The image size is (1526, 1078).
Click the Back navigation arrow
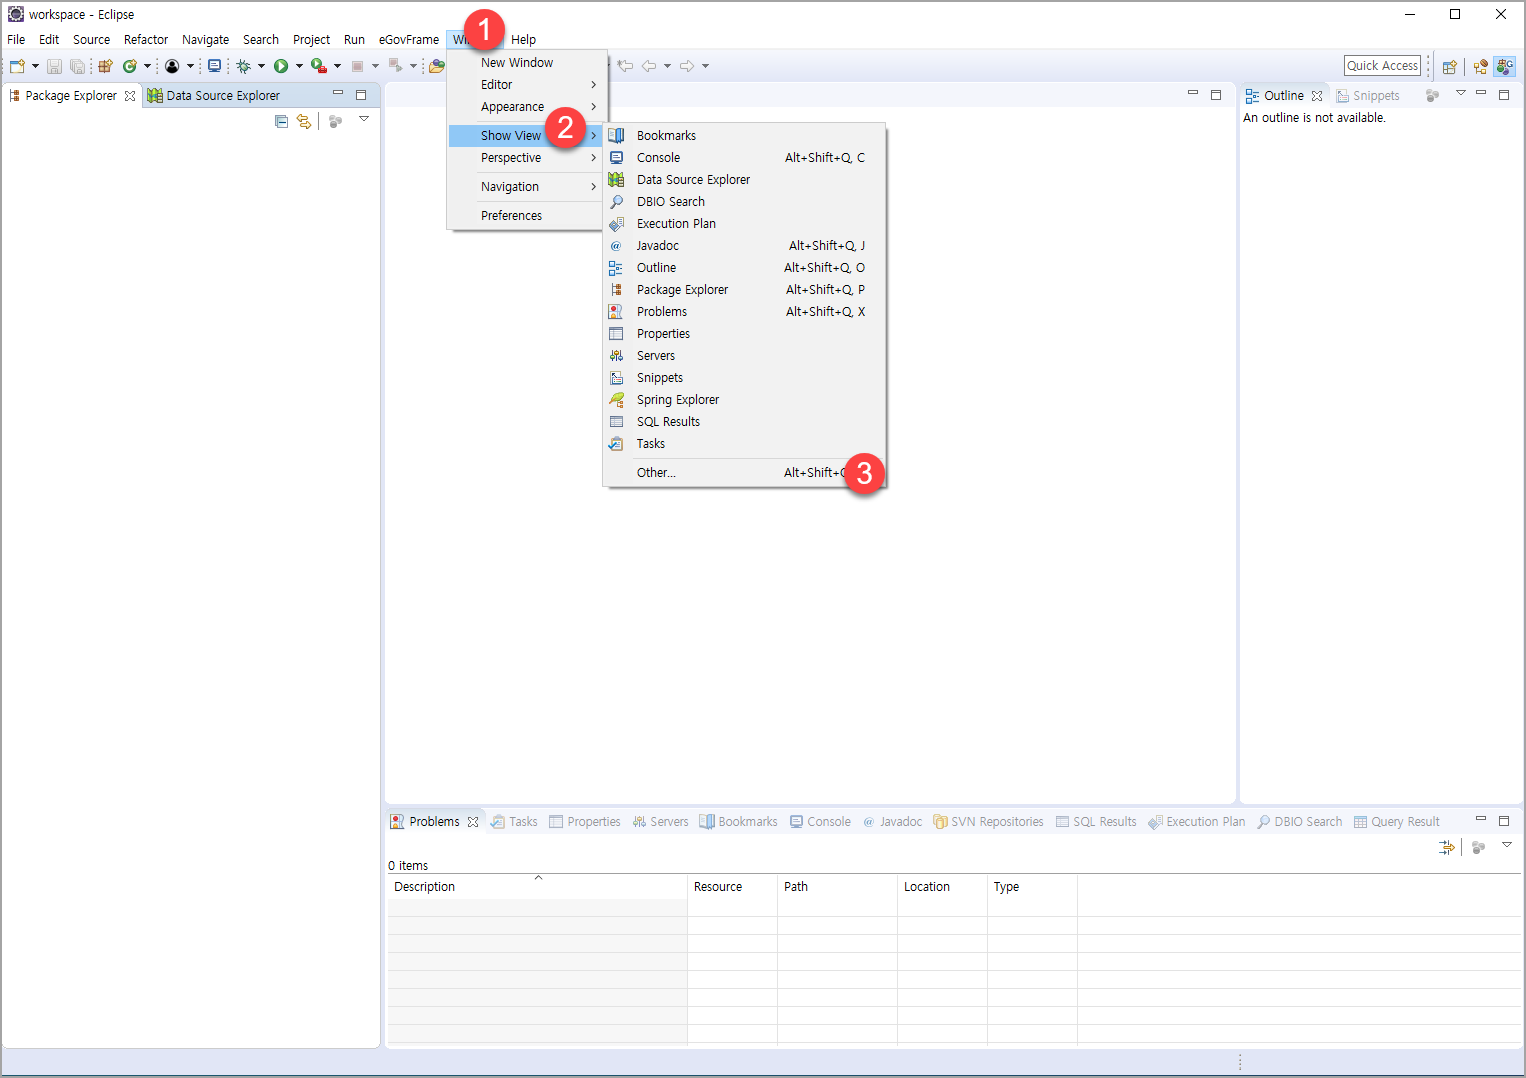click(649, 66)
